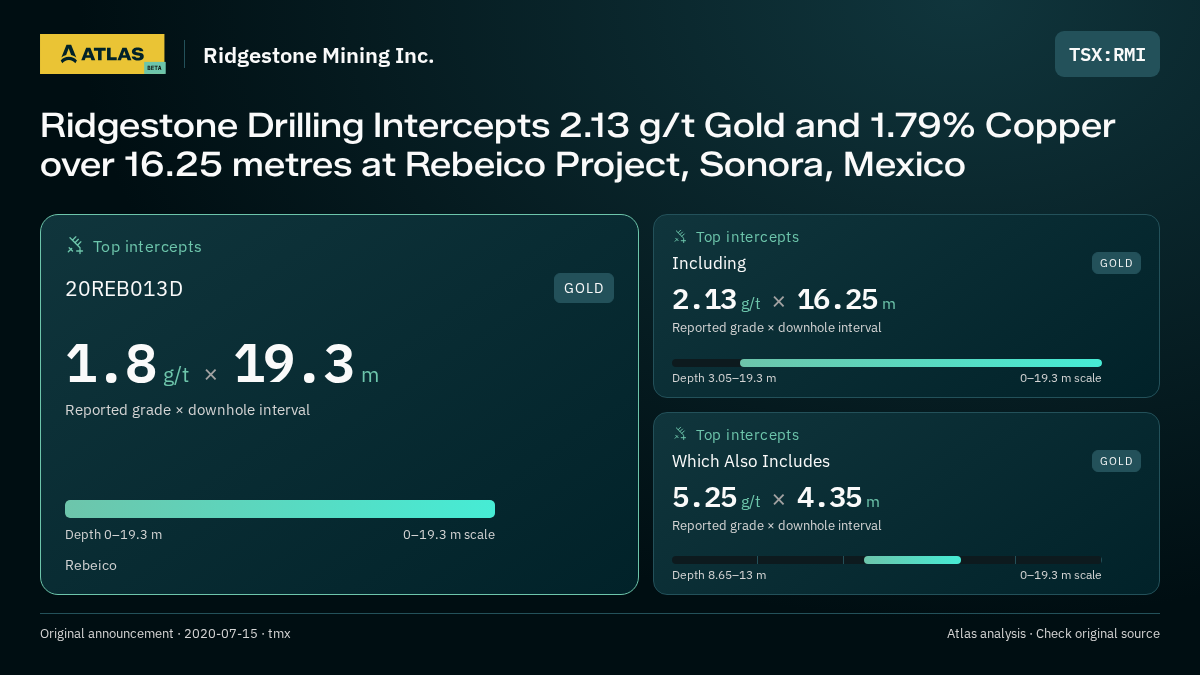Click 'Top intercepts' label in the Including card
The width and height of the screenshot is (1200, 675).
click(x=747, y=237)
